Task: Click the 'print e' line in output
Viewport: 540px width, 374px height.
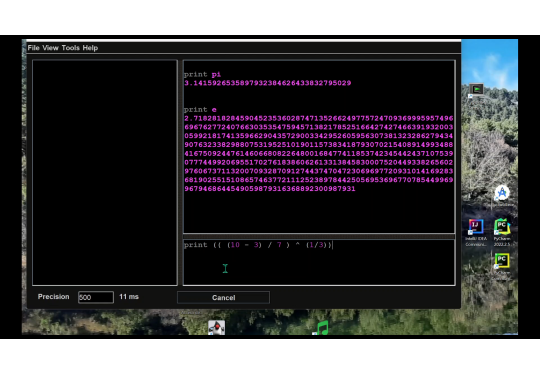Action: tap(200, 110)
